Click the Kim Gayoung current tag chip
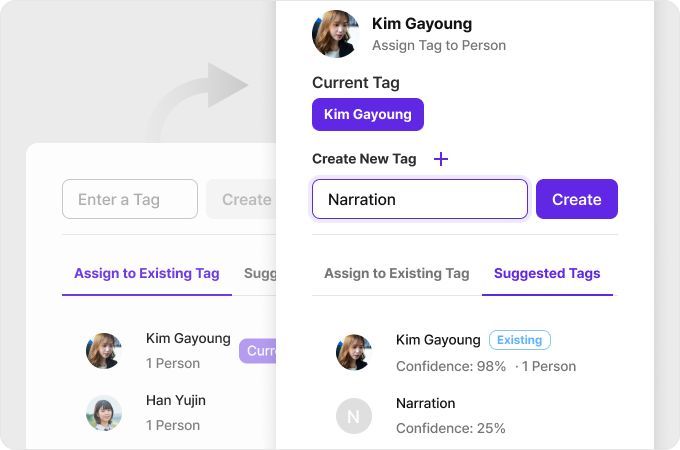The image size is (680, 450). click(367, 114)
